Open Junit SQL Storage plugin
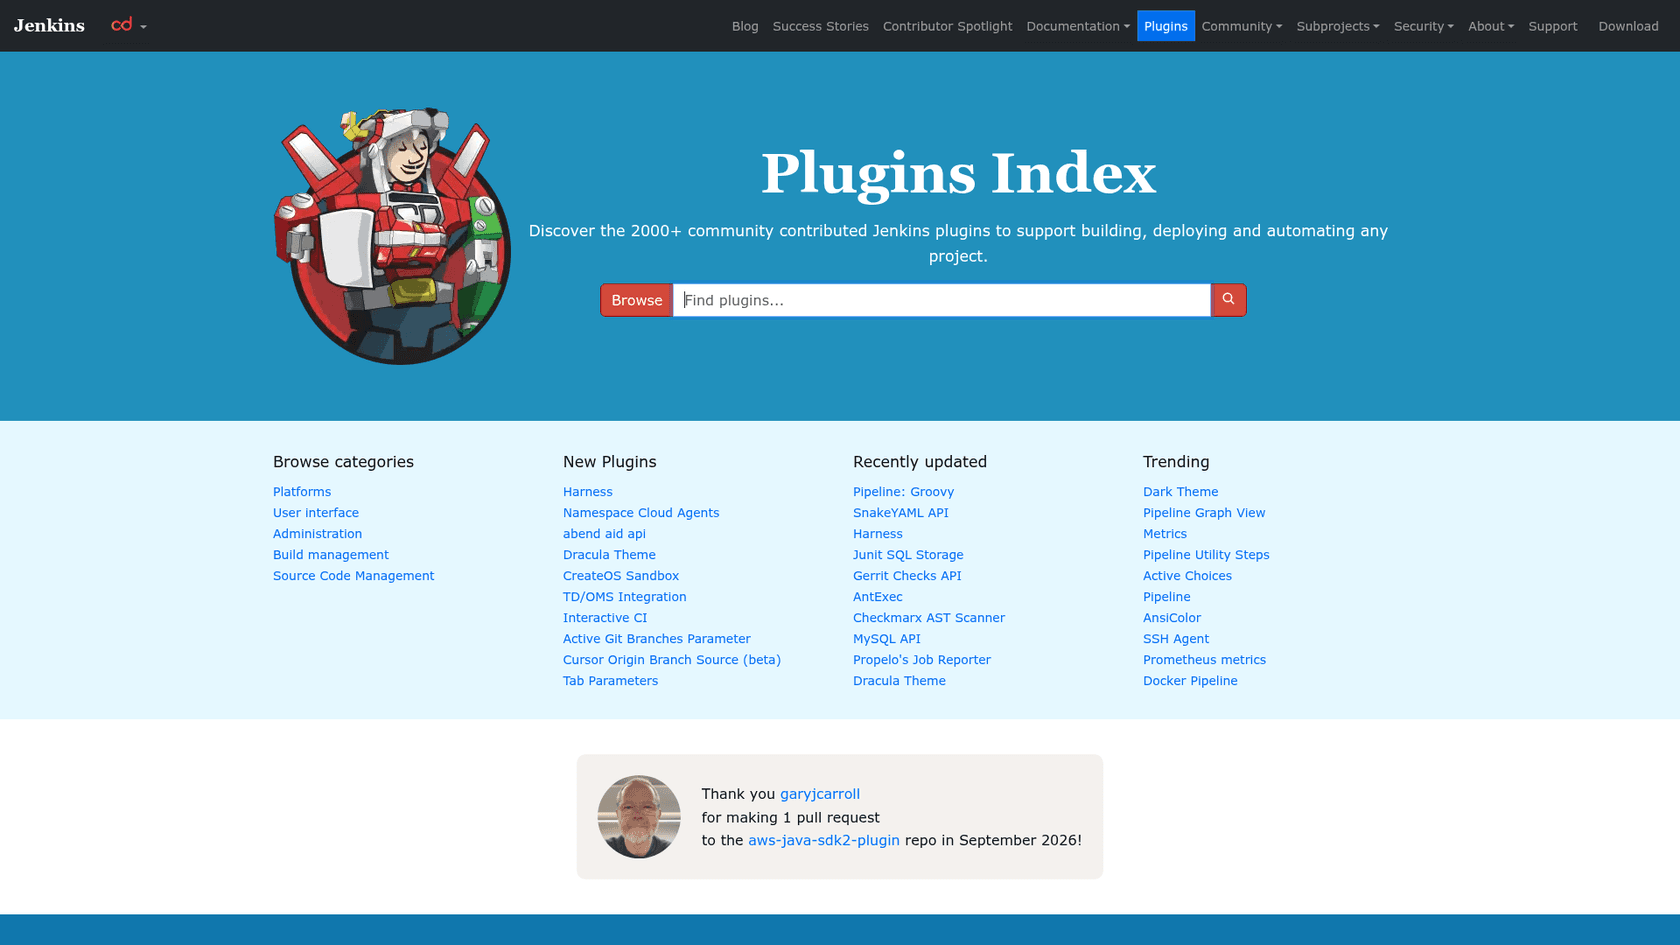Image resolution: width=1680 pixels, height=945 pixels. (x=908, y=555)
